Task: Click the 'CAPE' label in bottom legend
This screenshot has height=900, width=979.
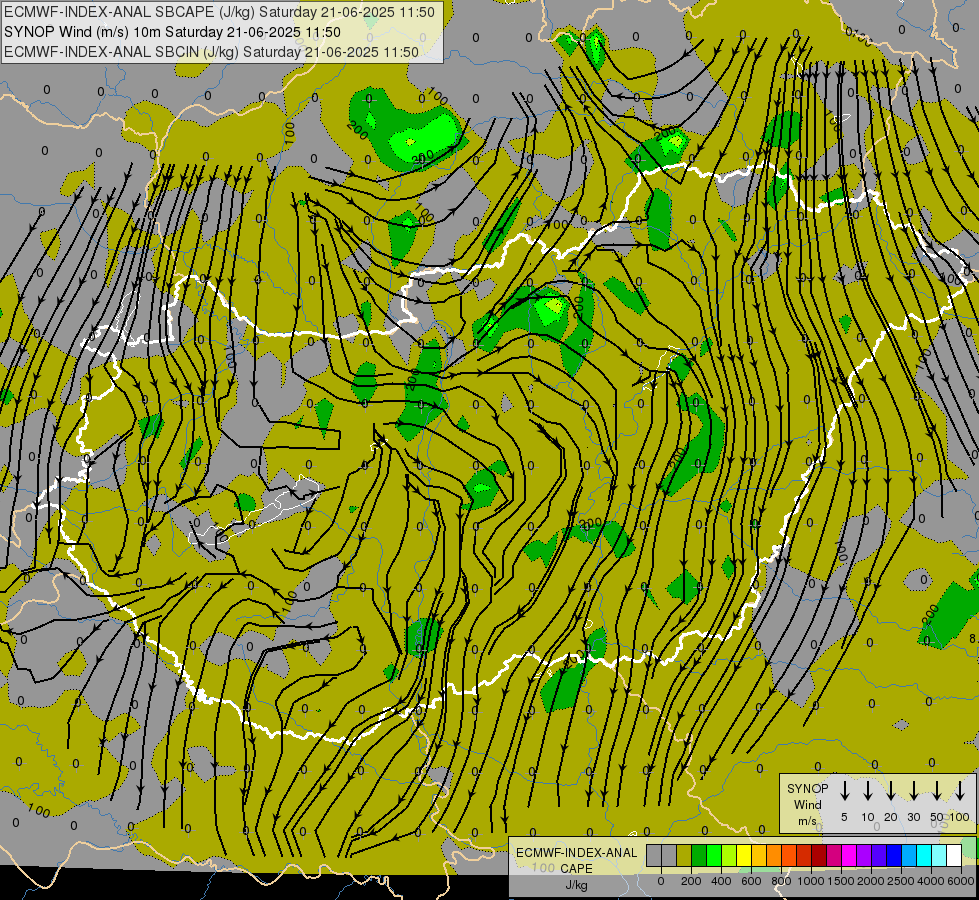Action: pos(576,868)
